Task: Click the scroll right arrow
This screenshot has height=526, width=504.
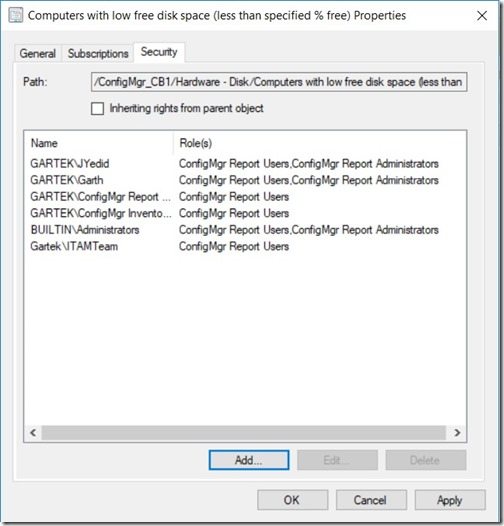Action: point(457,432)
